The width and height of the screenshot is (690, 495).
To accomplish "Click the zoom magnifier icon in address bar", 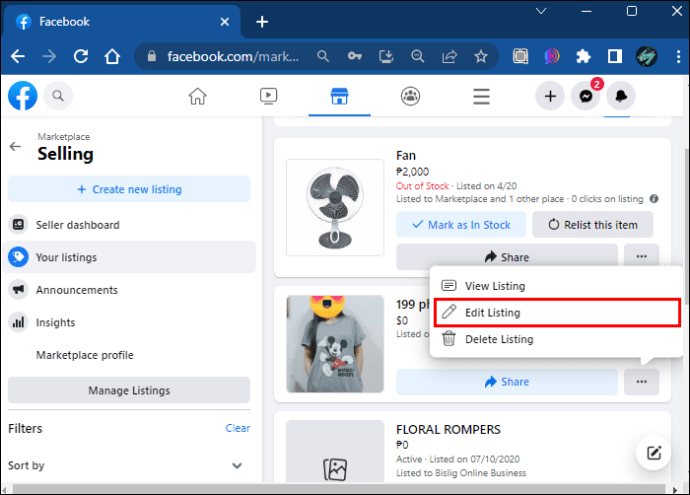I will point(418,56).
